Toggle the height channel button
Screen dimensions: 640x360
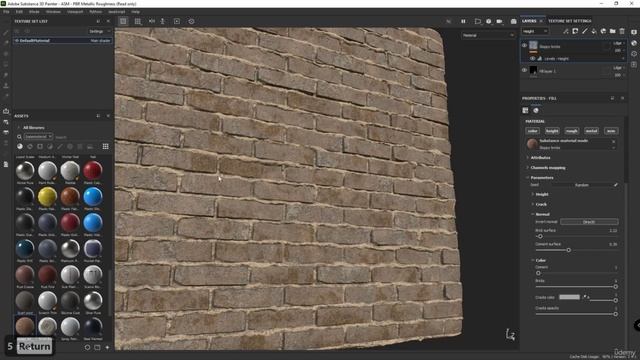click(552, 131)
